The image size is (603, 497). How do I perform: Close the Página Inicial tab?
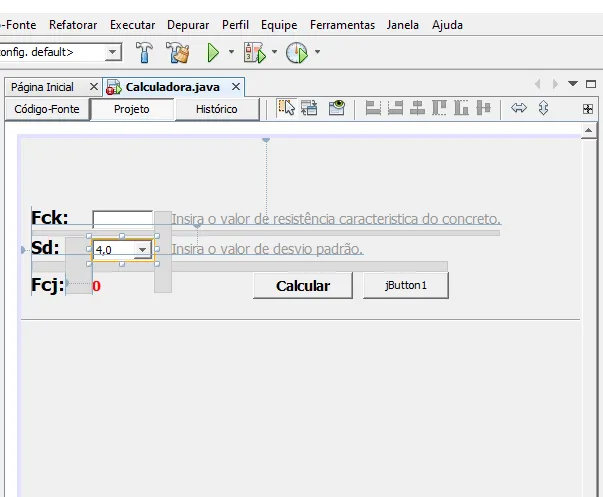(x=94, y=87)
